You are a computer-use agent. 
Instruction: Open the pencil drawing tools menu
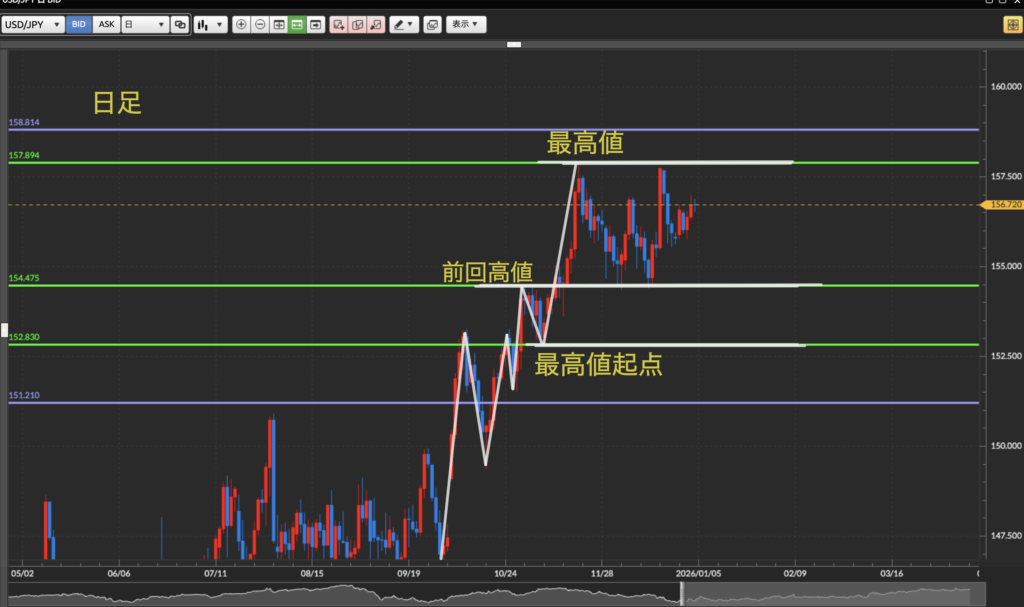[404, 24]
